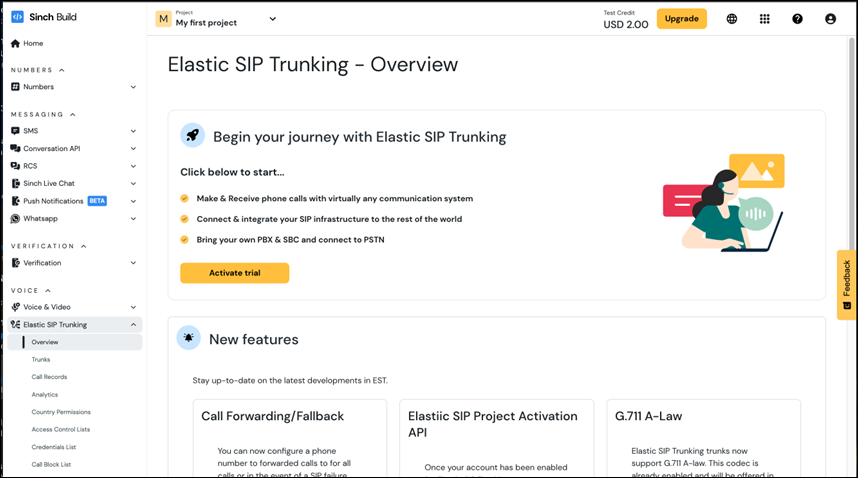Open the user account profile icon
The width and height of the screenshot is (858, 478).
tap(830, 19)
